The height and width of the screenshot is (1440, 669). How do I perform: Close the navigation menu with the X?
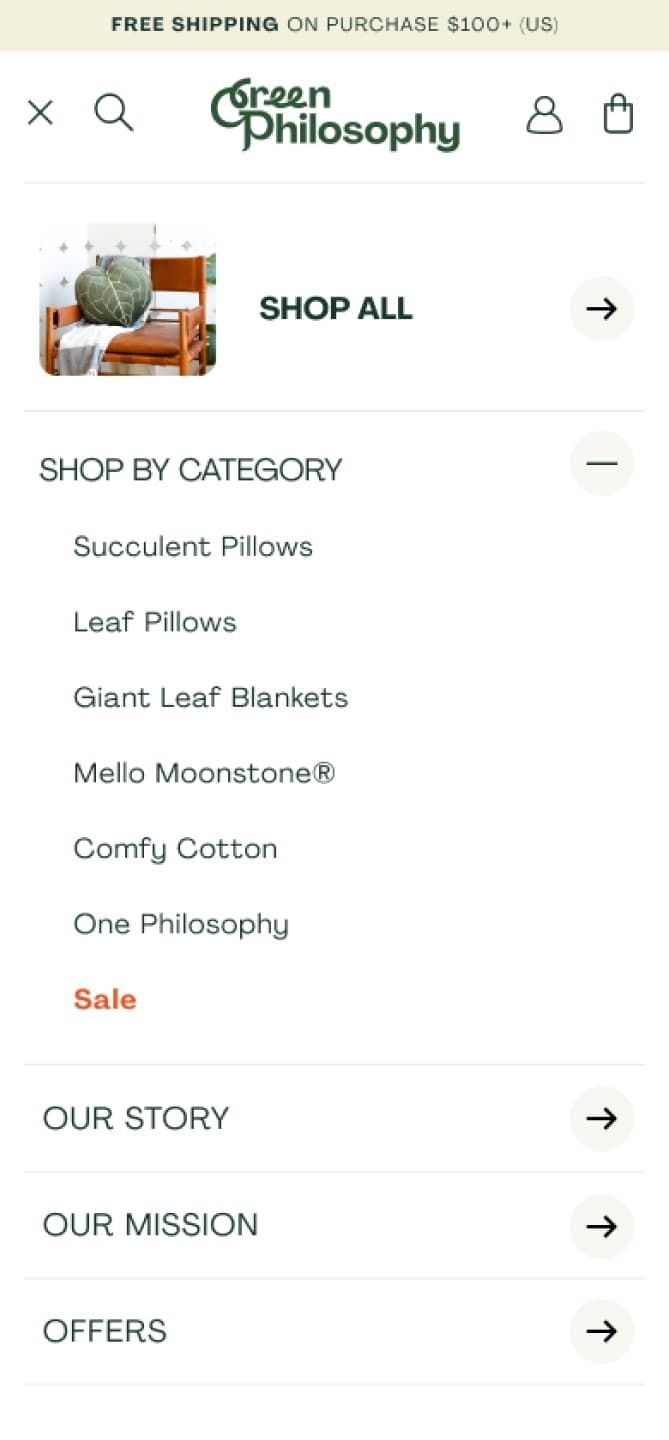point(40,112)
